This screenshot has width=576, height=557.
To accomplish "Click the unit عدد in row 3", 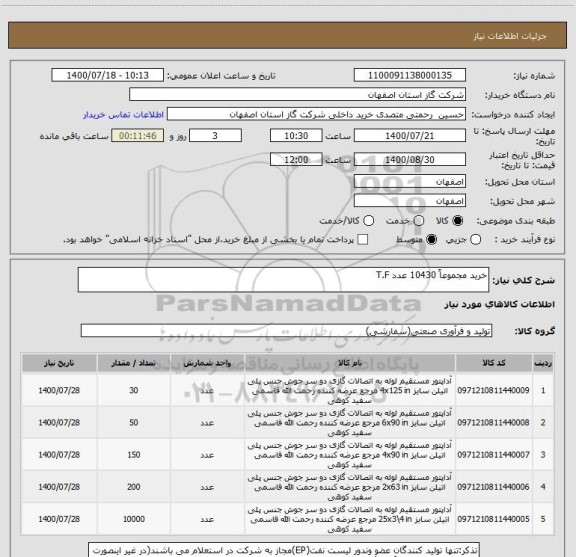I will click(x=207, y=455).
